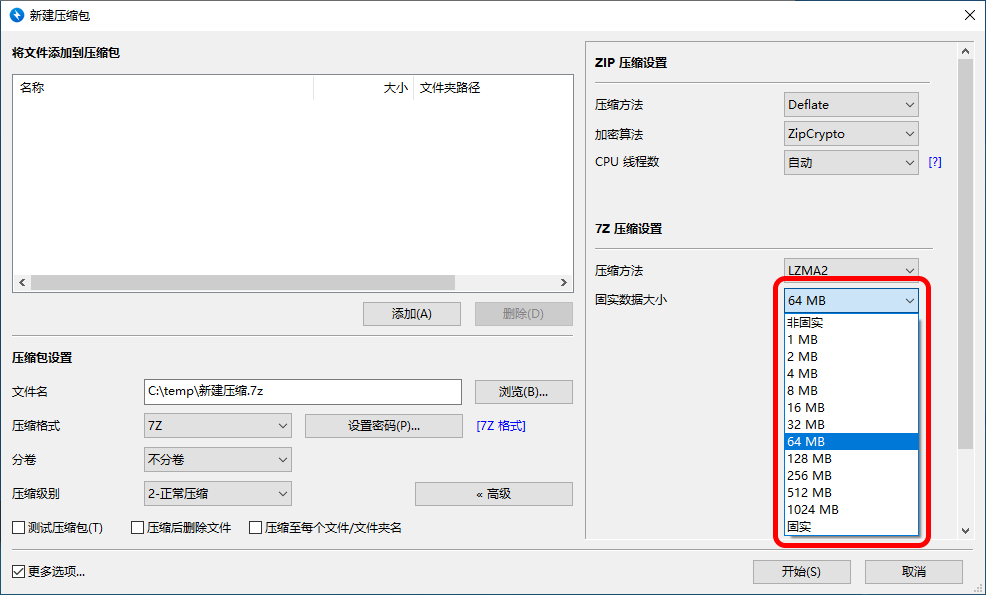
Task: Open the [7Z 格式] help link
Action: (501, 426)
